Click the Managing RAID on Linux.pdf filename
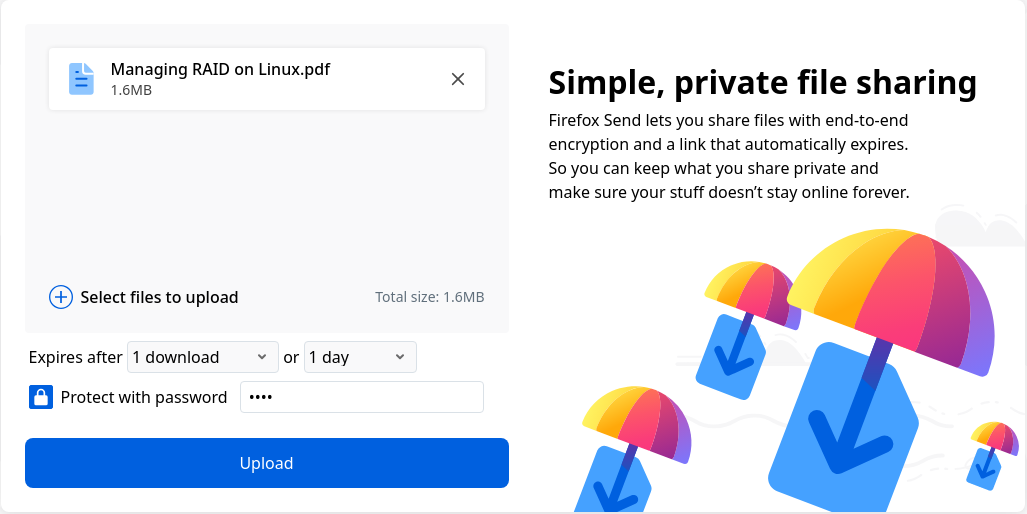Screen dimensions: 1027x514 click(220, 69)
